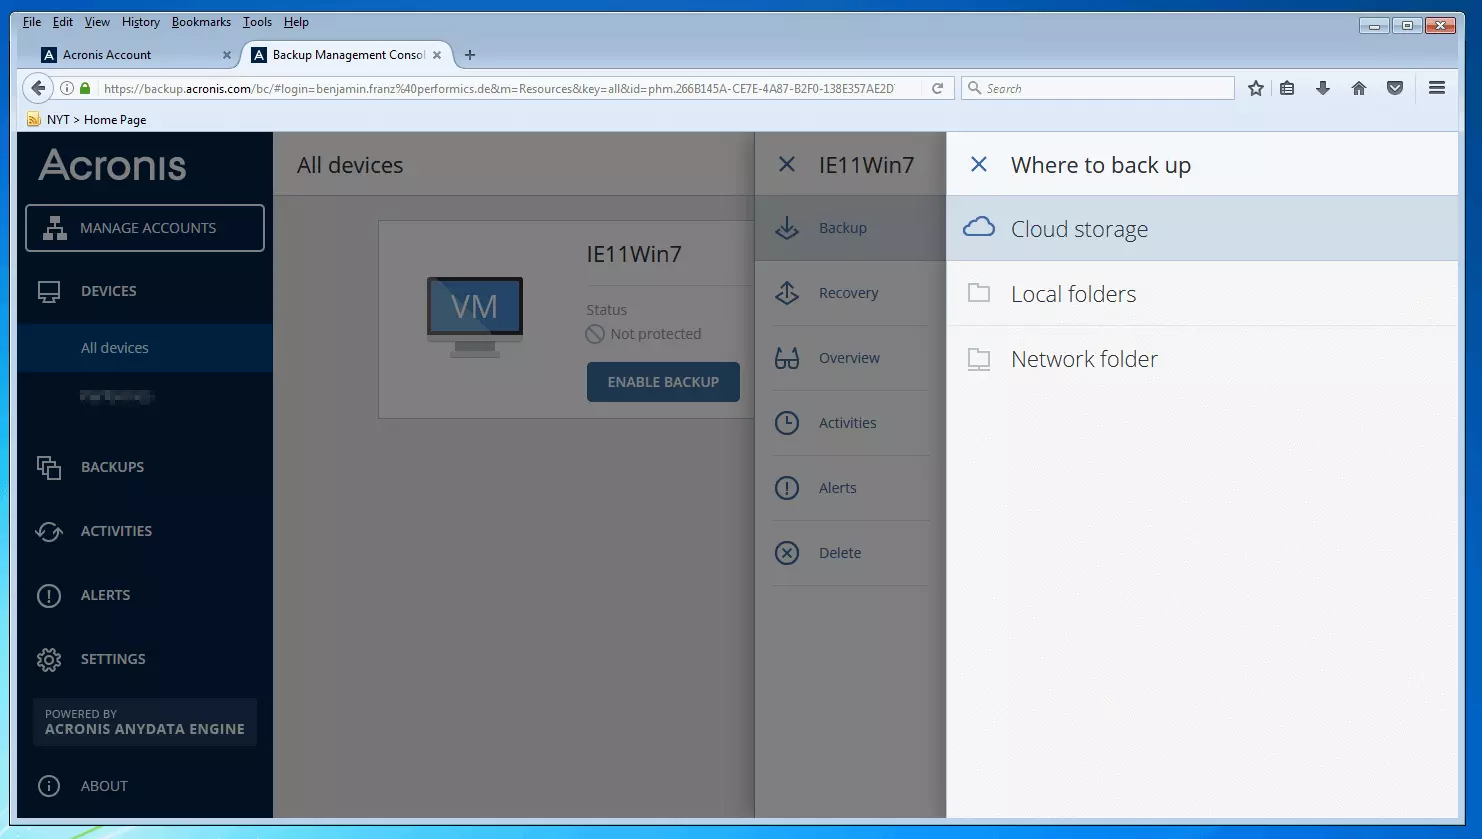The image size is (1482, 839).
Task: Select Activities in IE11Win7 panel
Action: 851,423
